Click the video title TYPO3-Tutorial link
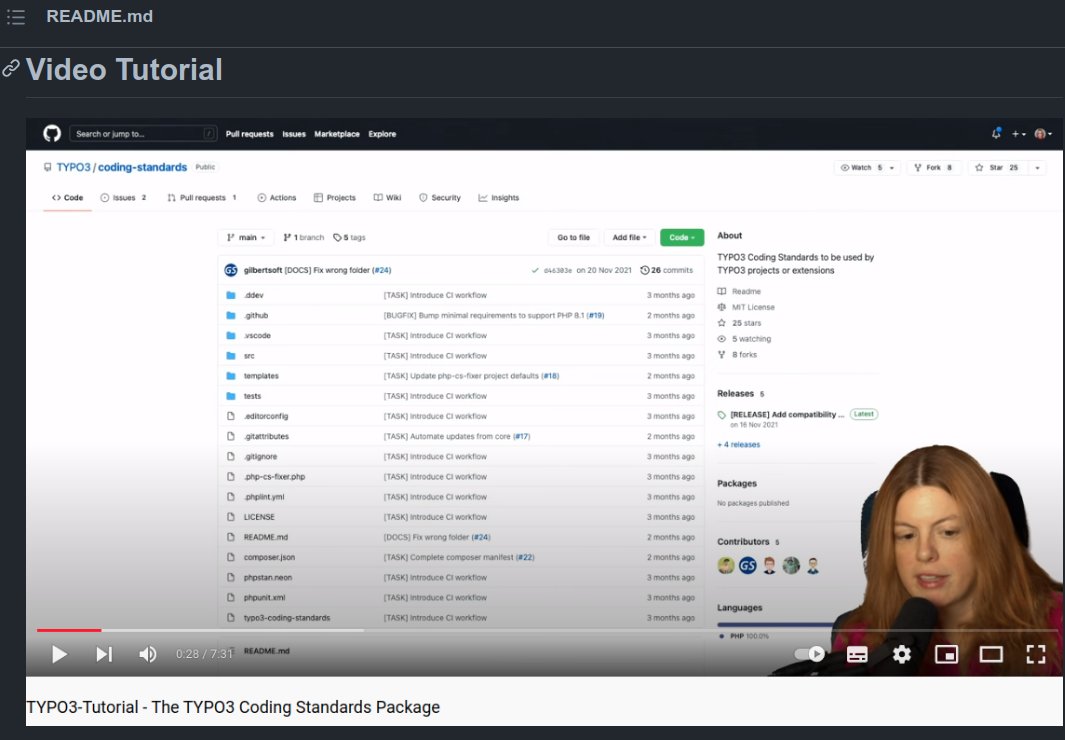Screen dimensions: 1065x740 [233, 707]
